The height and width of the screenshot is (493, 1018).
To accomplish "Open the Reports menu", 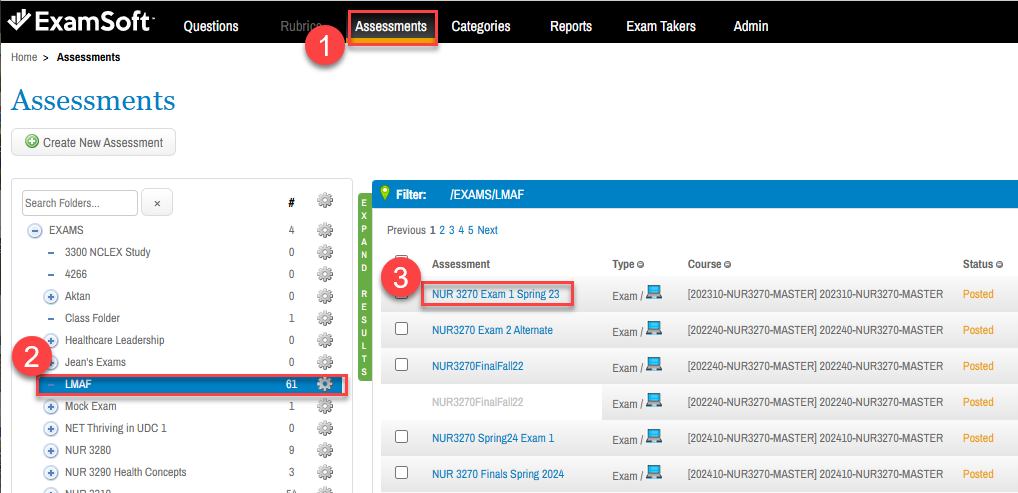I will tap(571, 27).
